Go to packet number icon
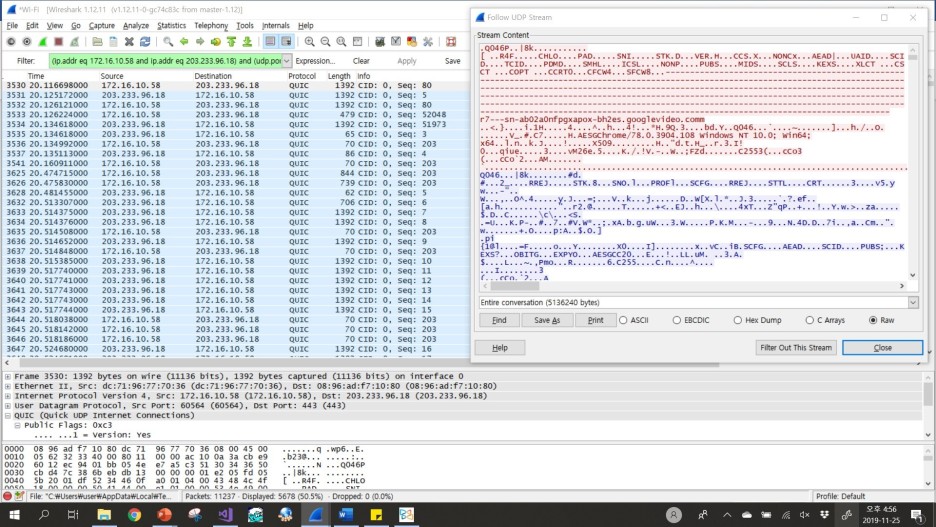This screenshot has height=527, width=936. (215, 42)
